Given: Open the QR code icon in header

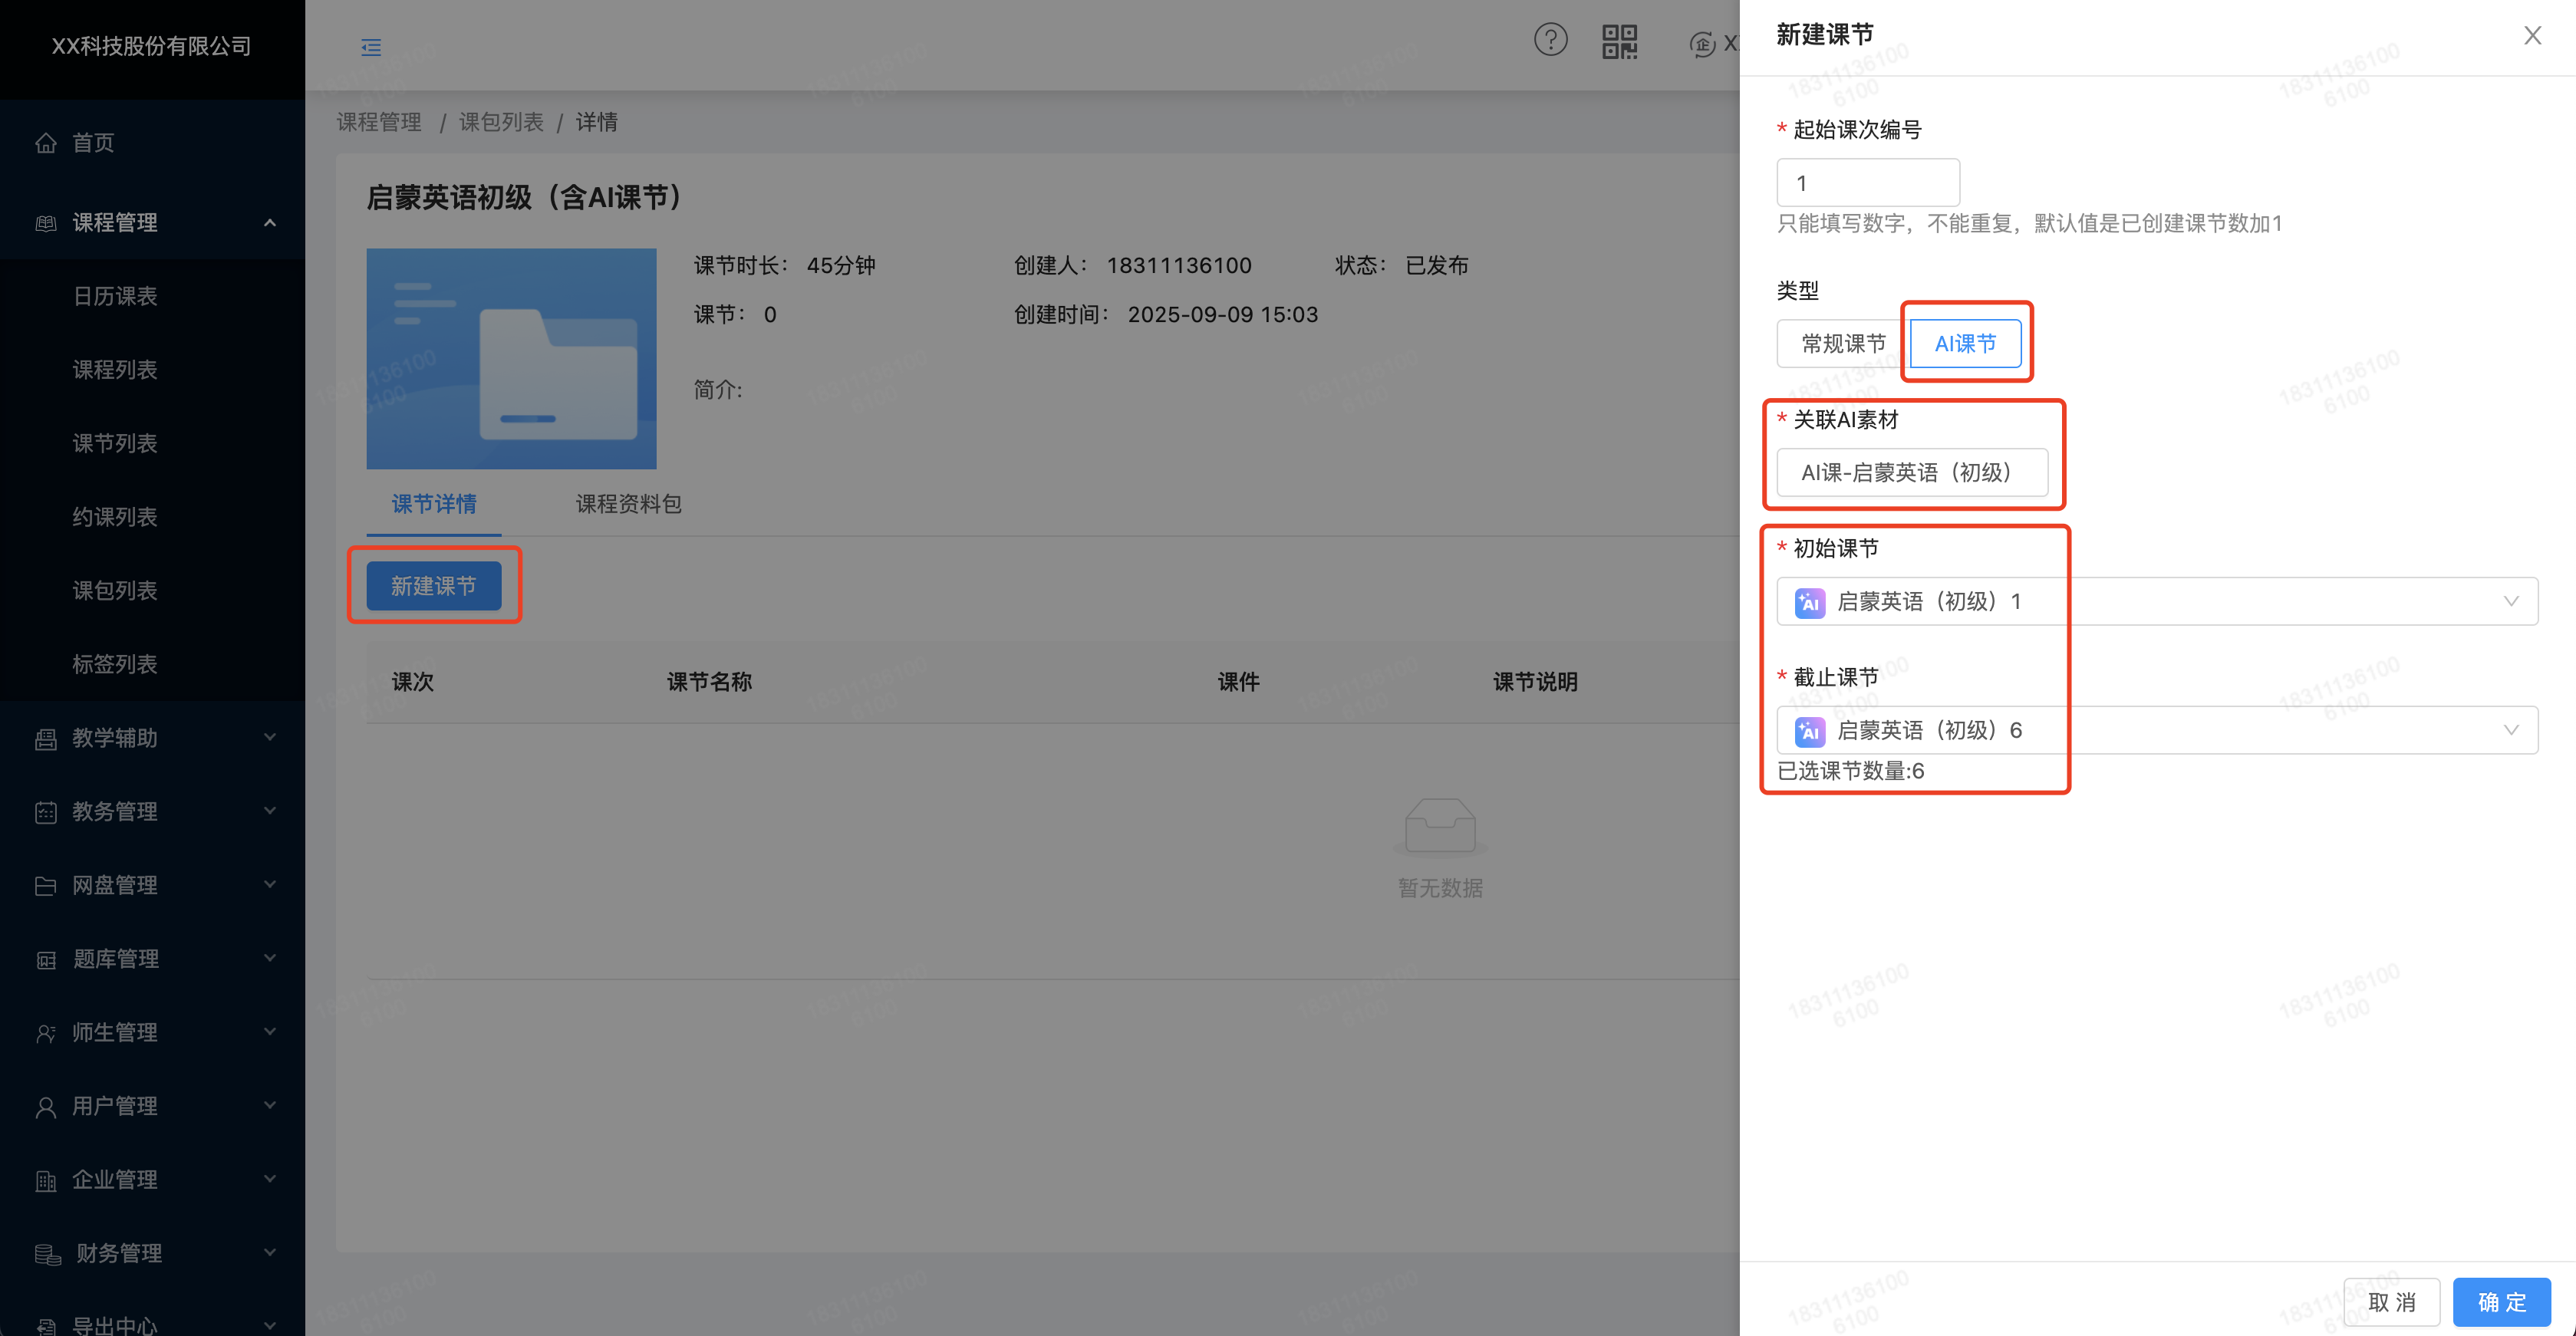Looking at the screenshot, I should coord(1619,42).
